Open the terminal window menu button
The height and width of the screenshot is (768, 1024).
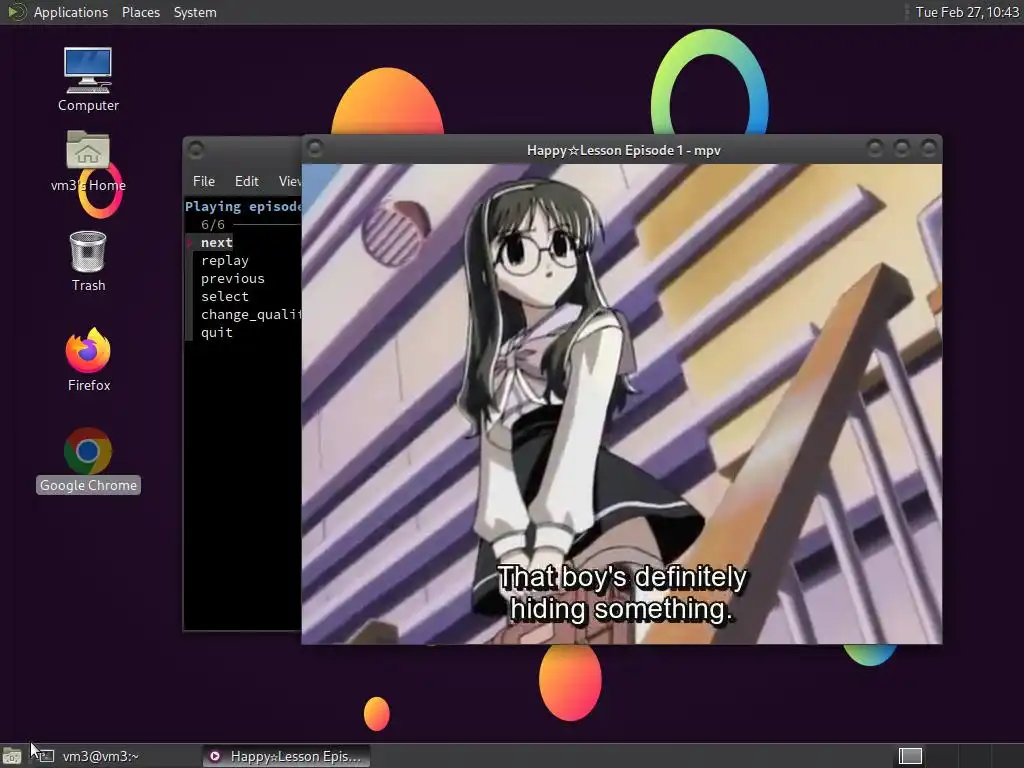(x=196, y=150)
